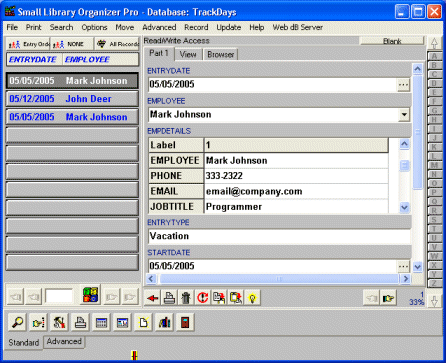Screen dimensions: 446x363
Task: Open the Record menu
Action: (196, 27)
